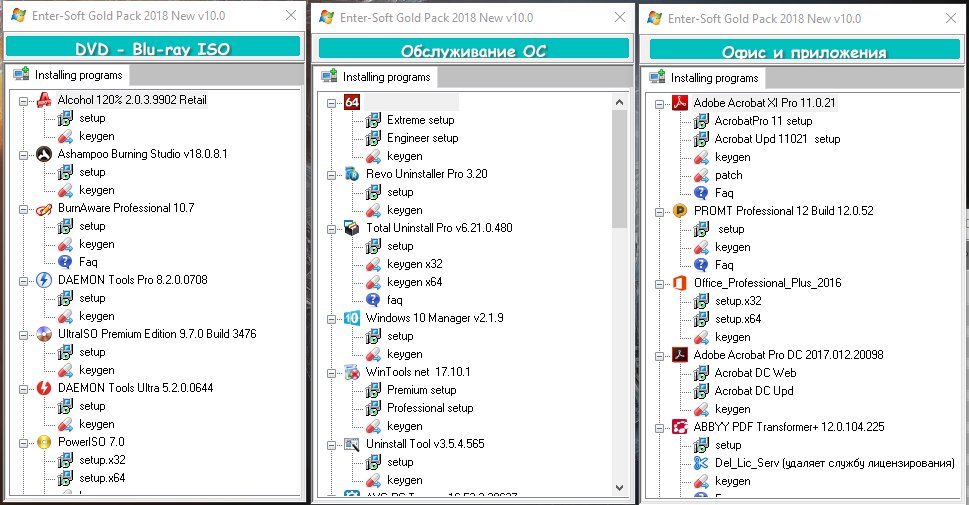Viewport: 969px width, 505px height.
Task: Click the Revo Uninstaller Pro icon
Action: [x=352, y=174]
